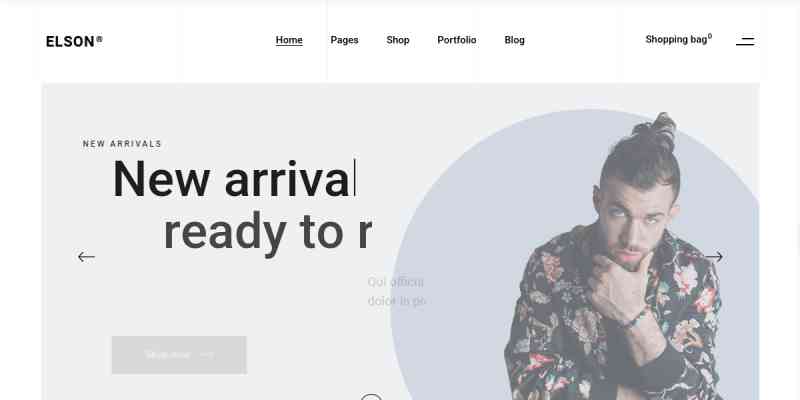Open the Home menu item
The image size is (800, 400).
[289, 40]
